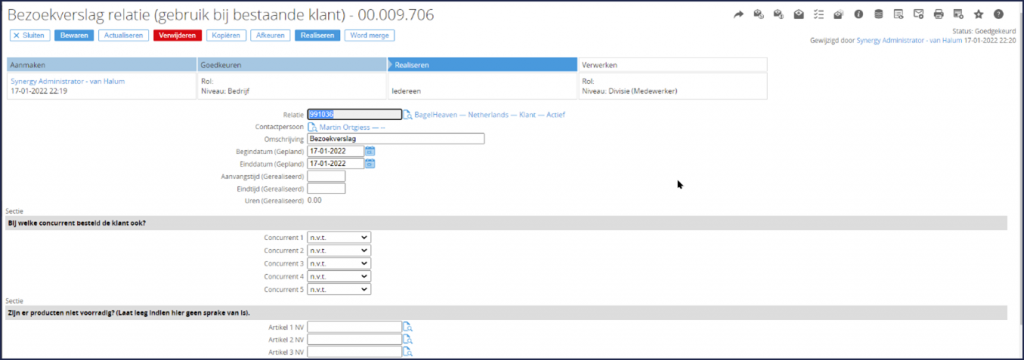The height and width of the screenshot is (360, 1024).
Task: Click the 'Bij welke concurrent besteld de klant ook?' header
Action: [76, 223]
